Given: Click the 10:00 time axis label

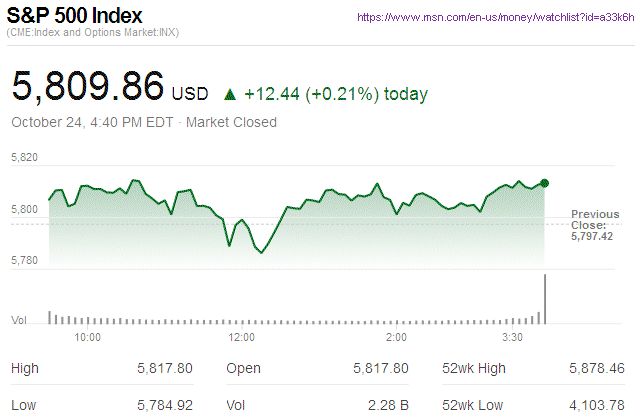Looking at the screenshot, I should pyautogui.click(x=88, y=337).
